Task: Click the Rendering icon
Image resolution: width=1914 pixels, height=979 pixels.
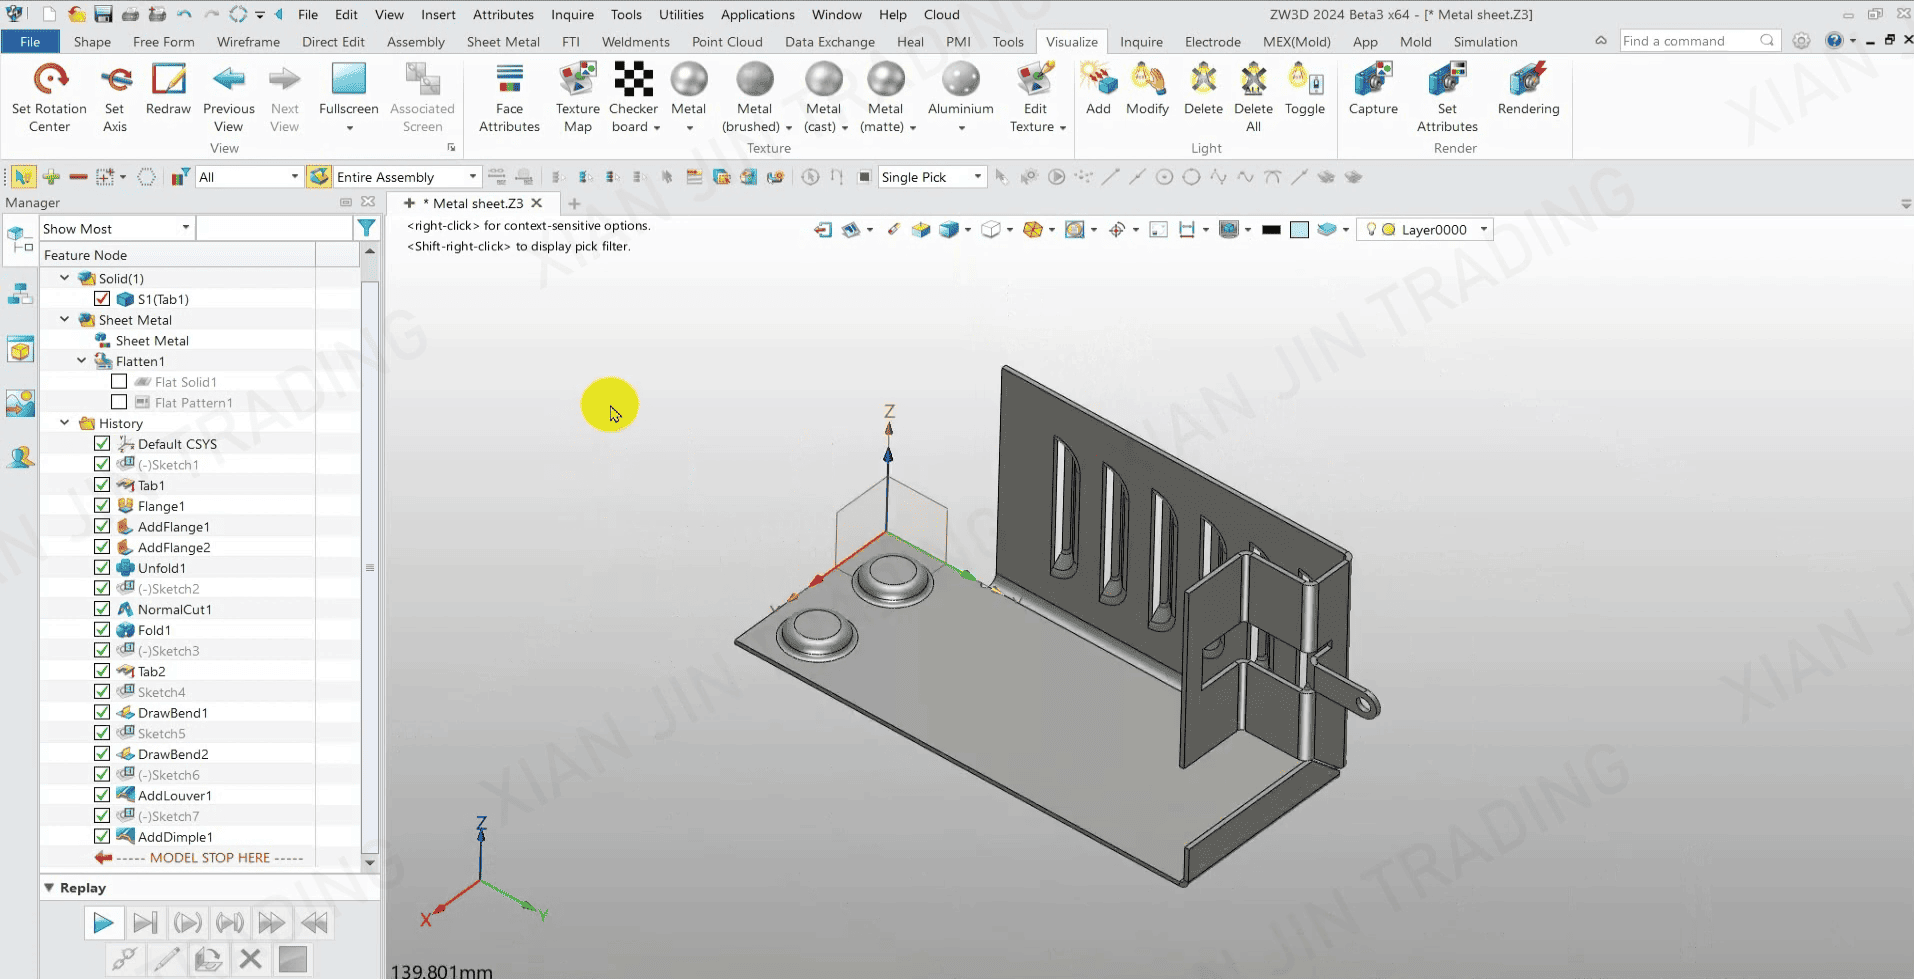Action: tap(1527, 80)
